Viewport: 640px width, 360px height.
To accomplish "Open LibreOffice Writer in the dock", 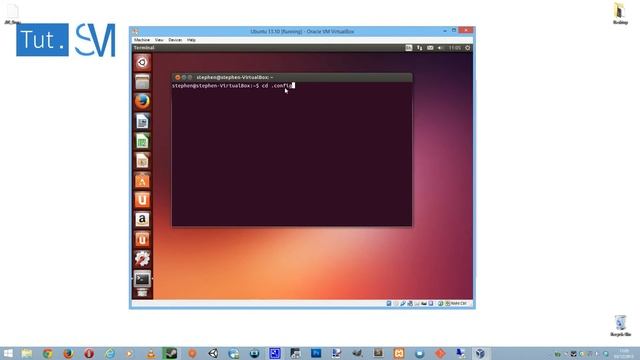I will 142,121.
